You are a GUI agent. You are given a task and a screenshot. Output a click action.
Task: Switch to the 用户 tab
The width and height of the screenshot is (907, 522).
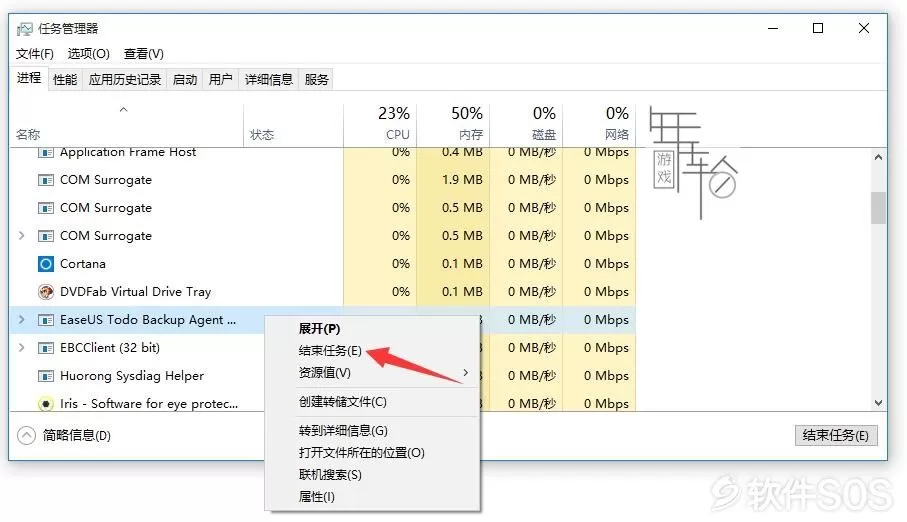point(220,79)
